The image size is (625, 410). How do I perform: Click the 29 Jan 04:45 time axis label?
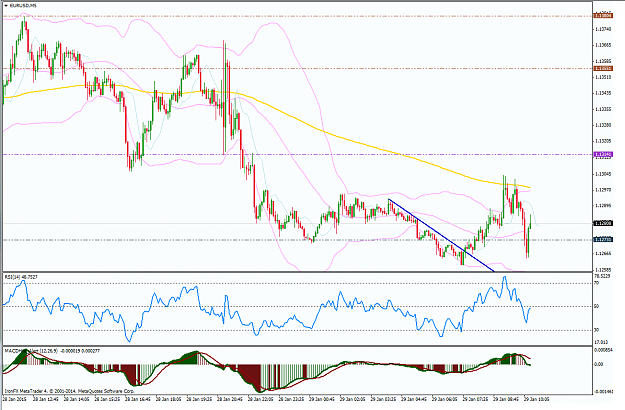[414, 398]
